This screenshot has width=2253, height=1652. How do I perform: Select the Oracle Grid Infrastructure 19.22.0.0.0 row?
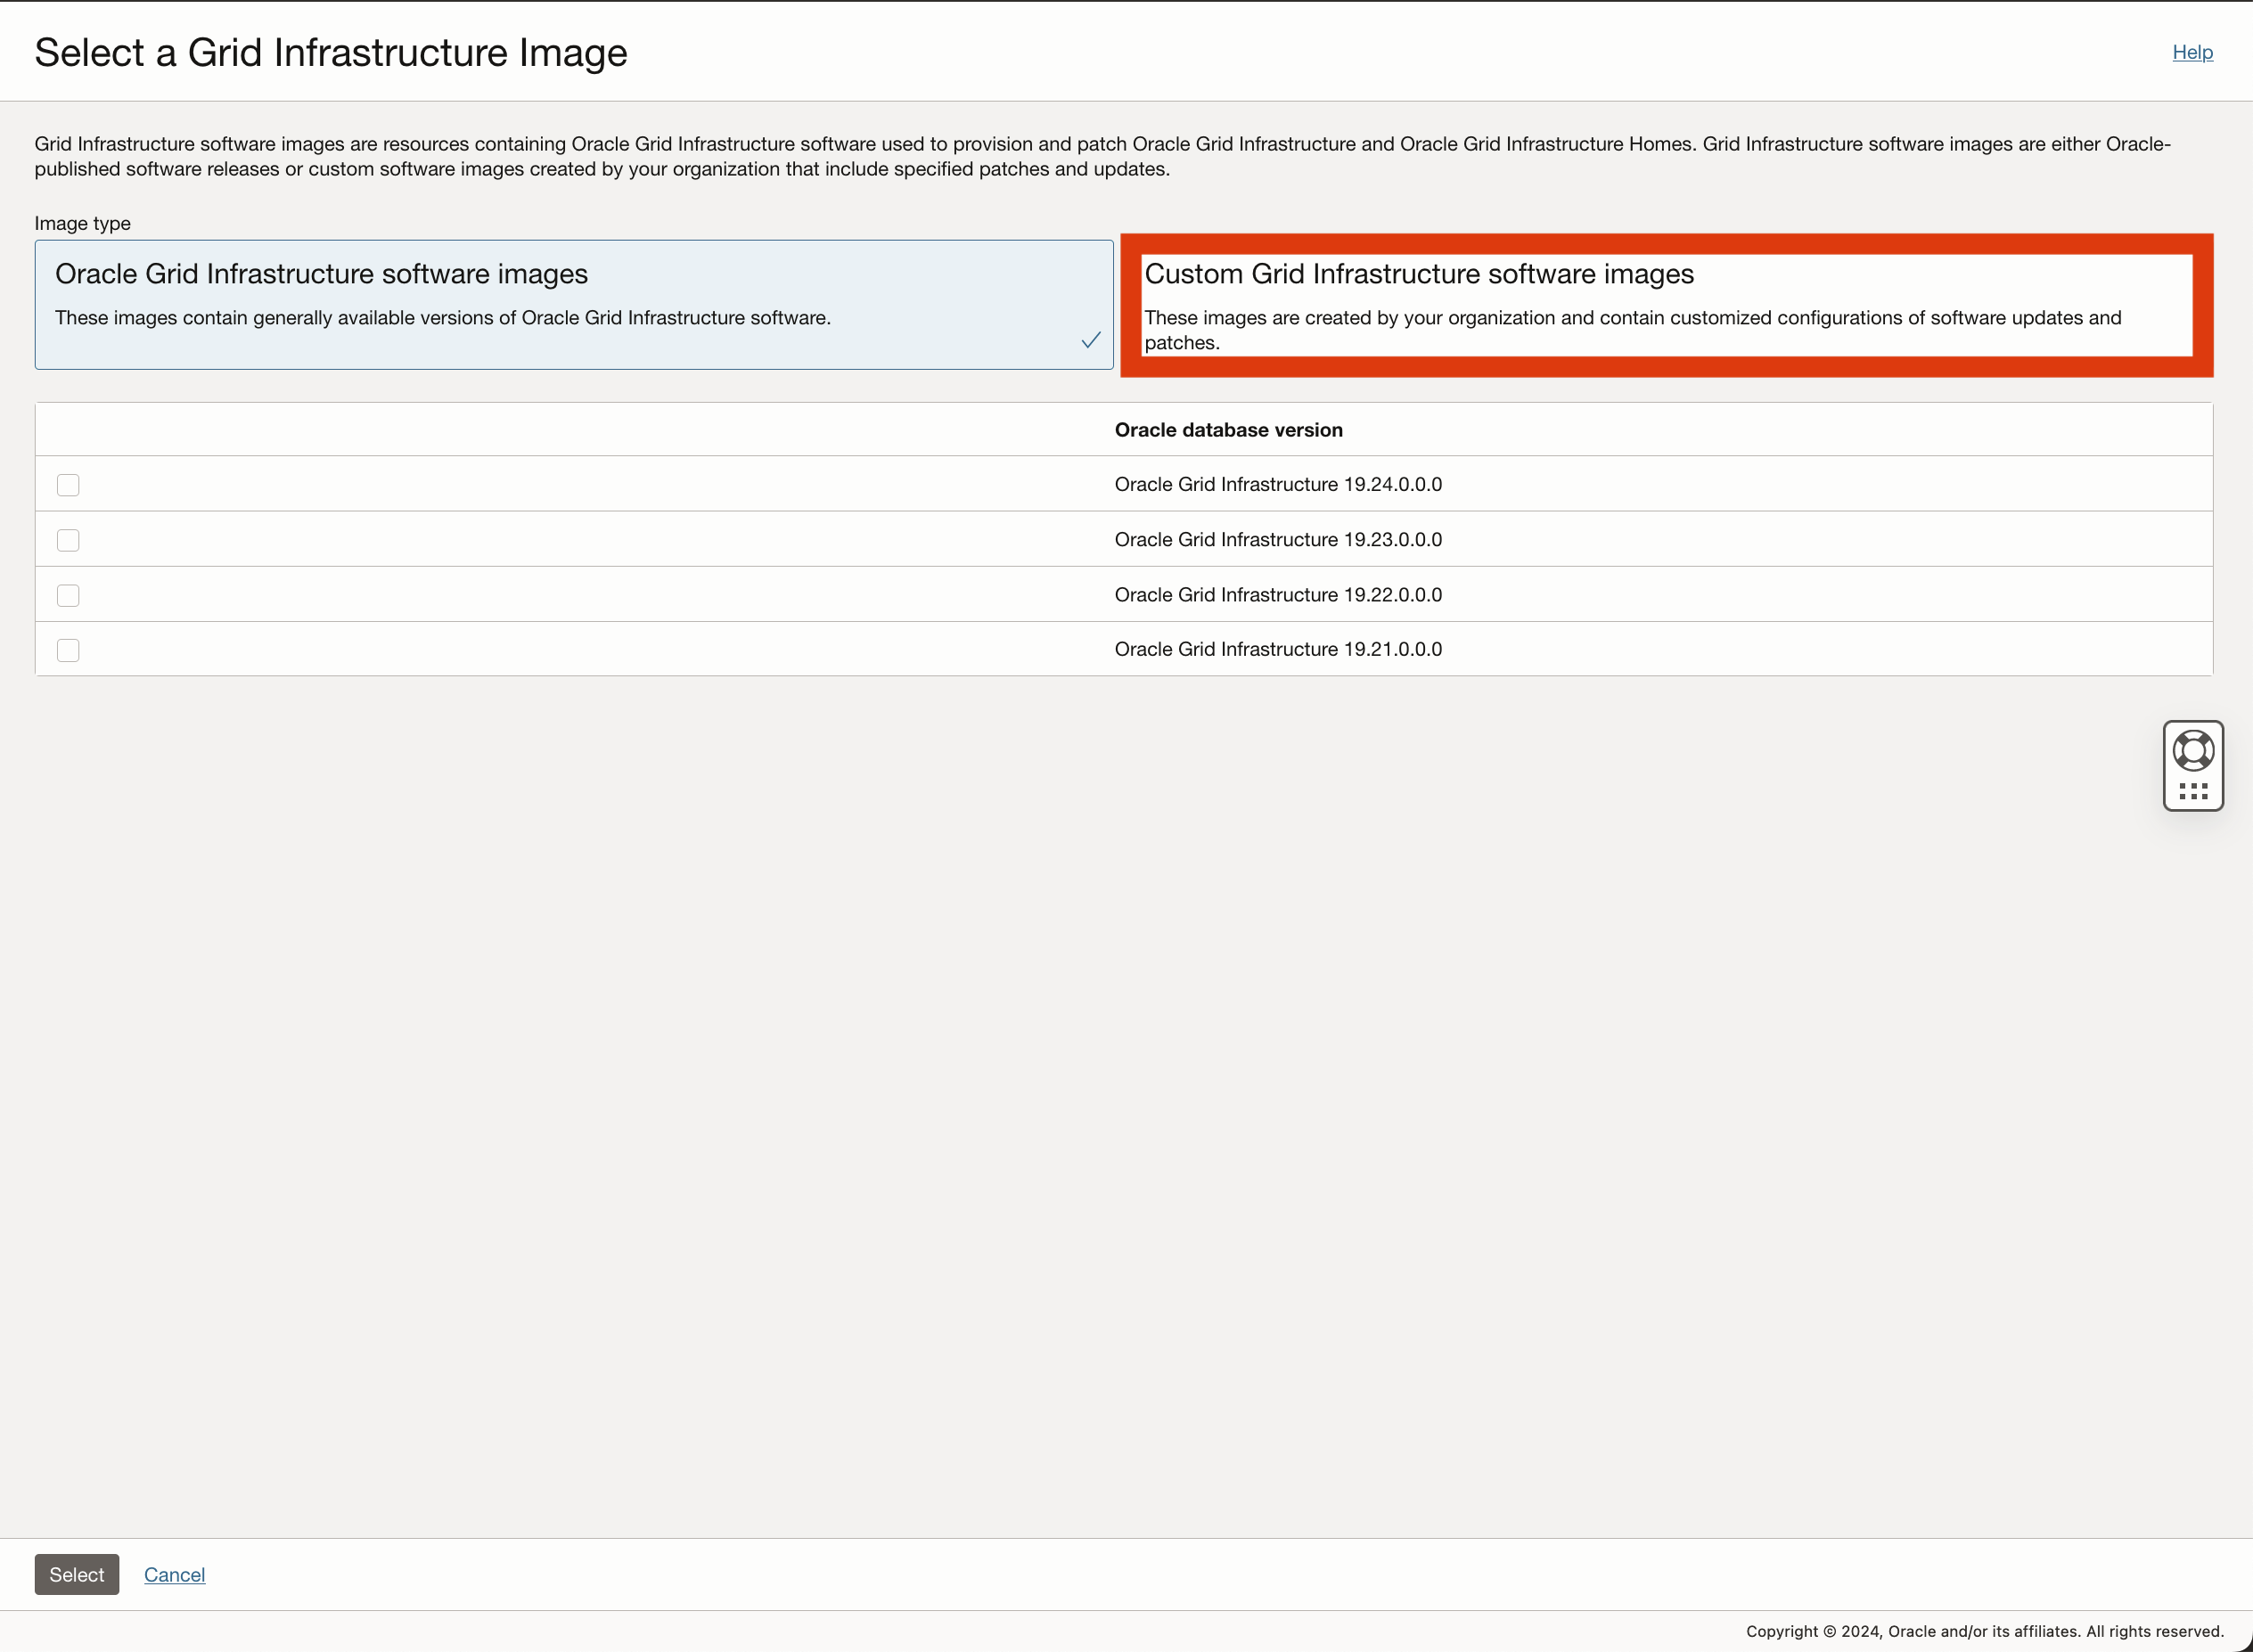coord(1278,594)
